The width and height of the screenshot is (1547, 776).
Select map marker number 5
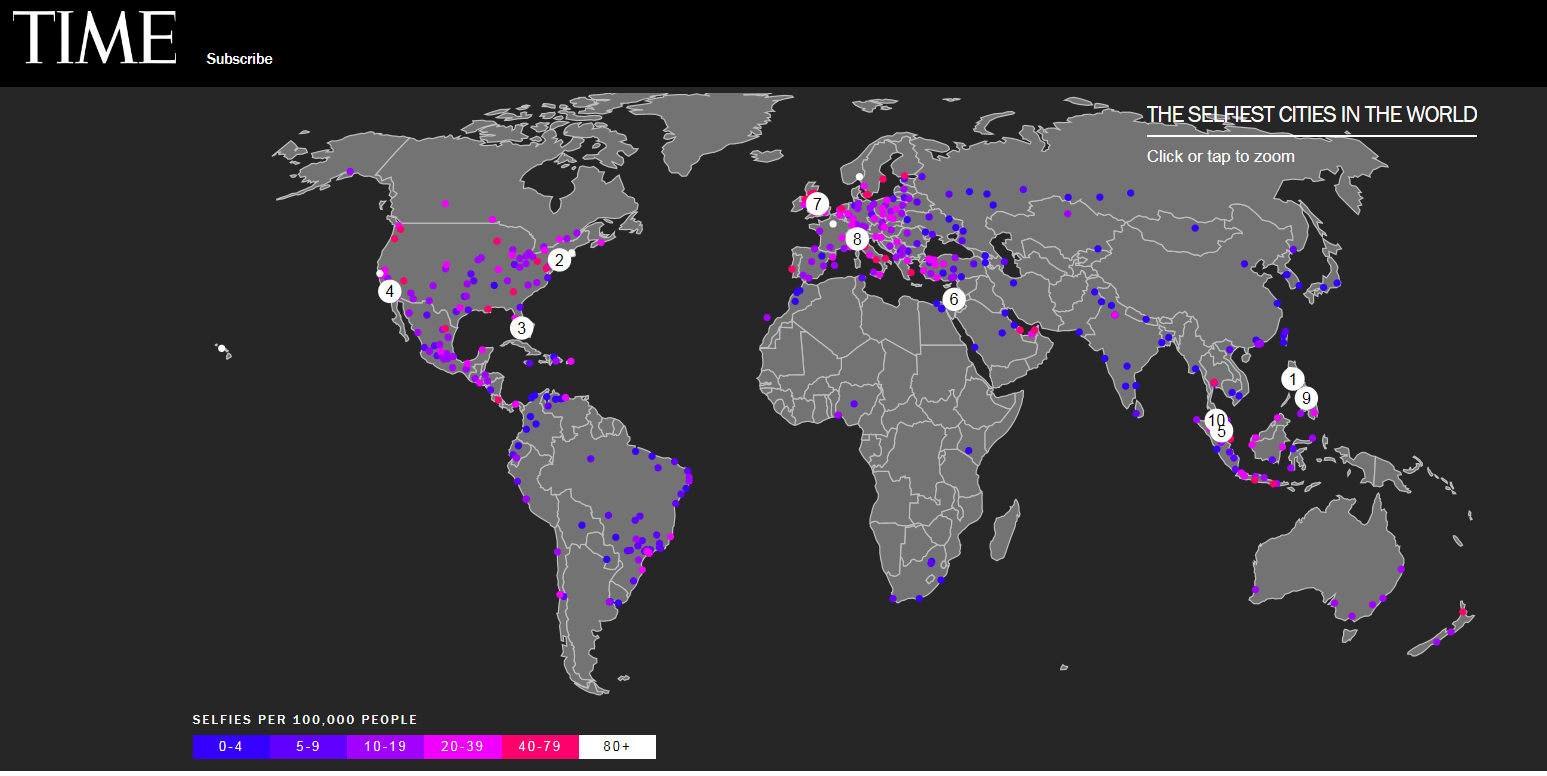pos(1222,432)
